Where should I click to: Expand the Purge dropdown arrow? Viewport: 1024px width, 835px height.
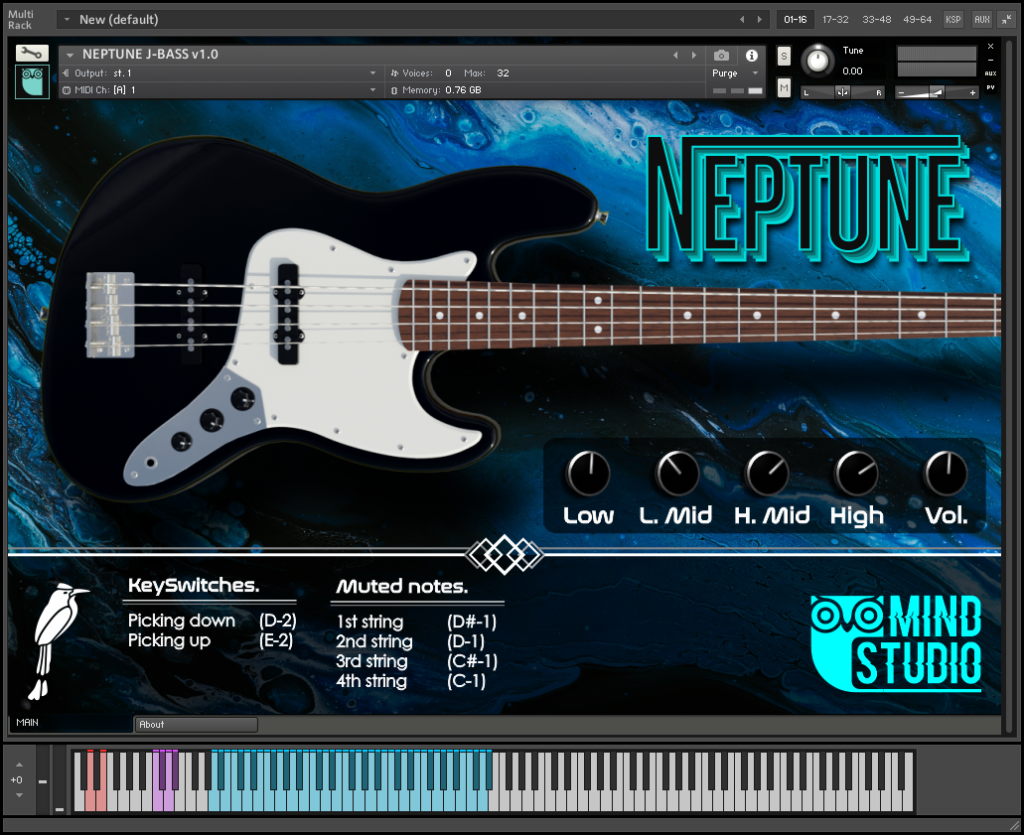coord(756,72)
